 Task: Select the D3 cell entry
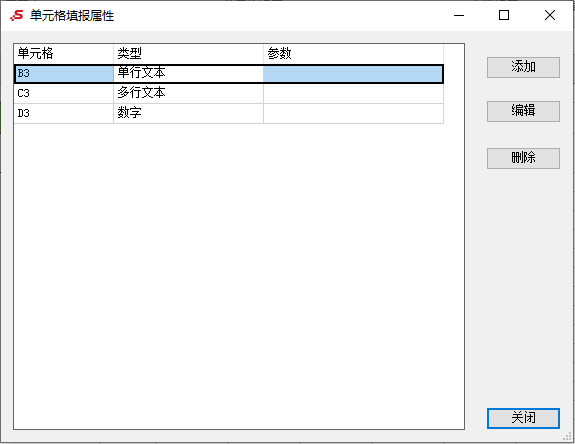pos(64,113)
